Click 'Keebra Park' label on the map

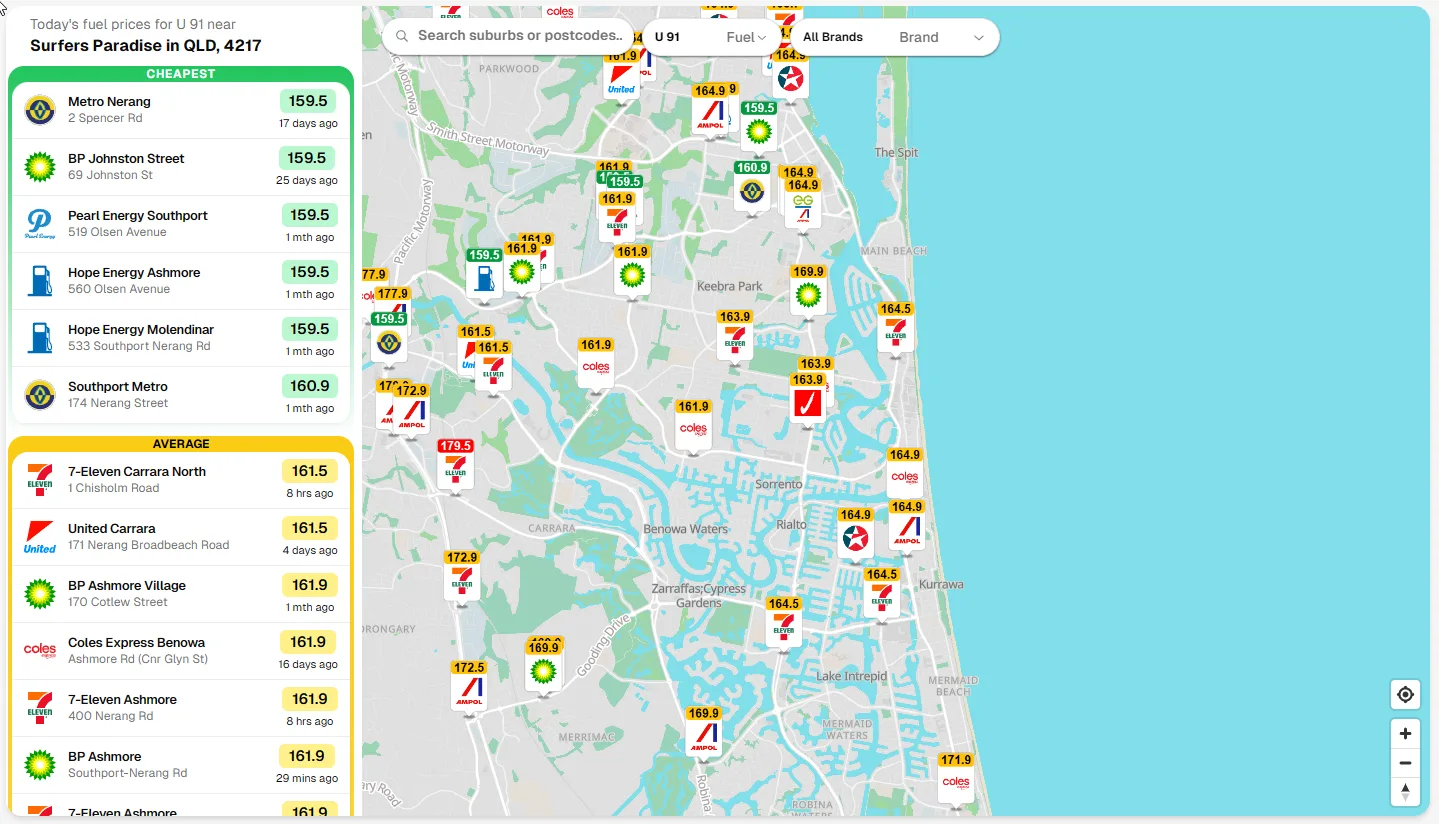pyautogui.click(x=729, y=286)
